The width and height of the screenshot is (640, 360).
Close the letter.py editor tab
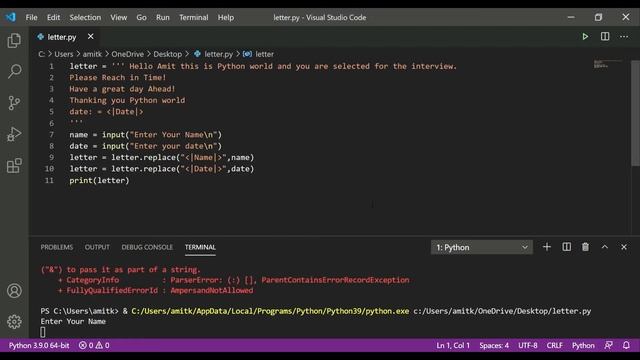point(91,37)
